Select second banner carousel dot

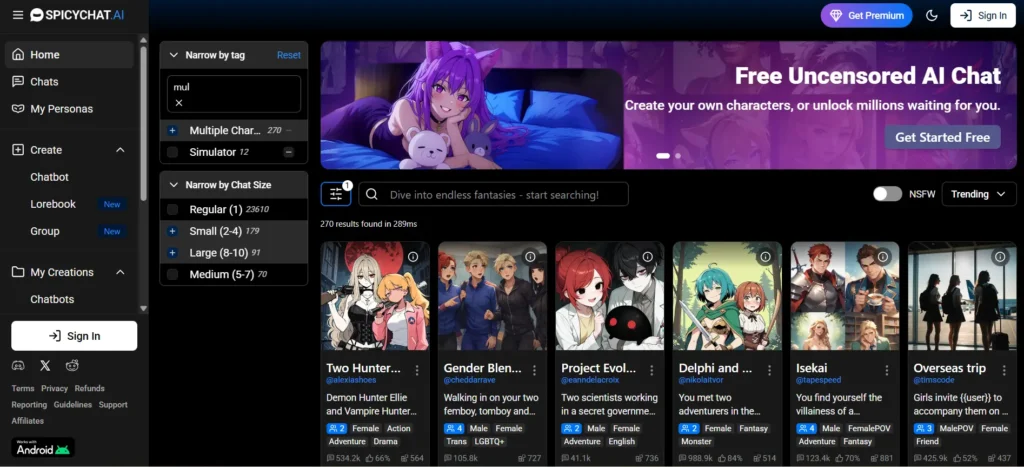click(x=678, y=156)
